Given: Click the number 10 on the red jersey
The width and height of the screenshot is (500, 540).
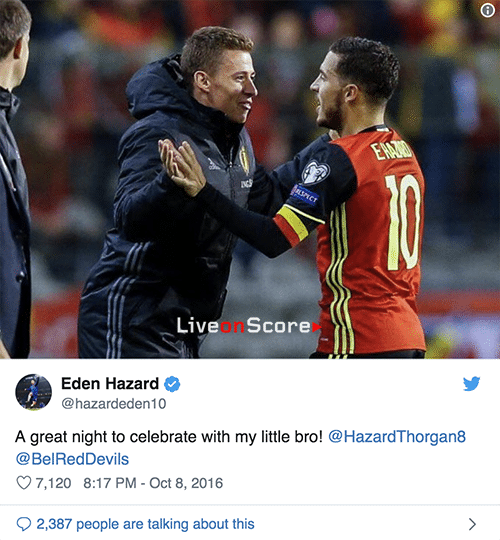Looking at the screenshot, I should (x=403, y=222).
